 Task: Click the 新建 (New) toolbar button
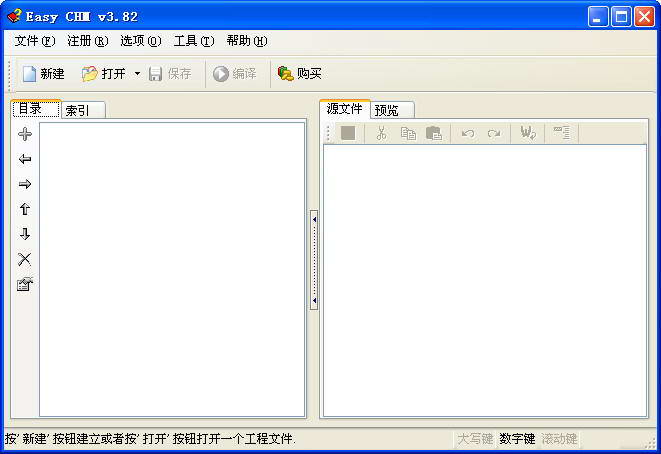(43, 74)
